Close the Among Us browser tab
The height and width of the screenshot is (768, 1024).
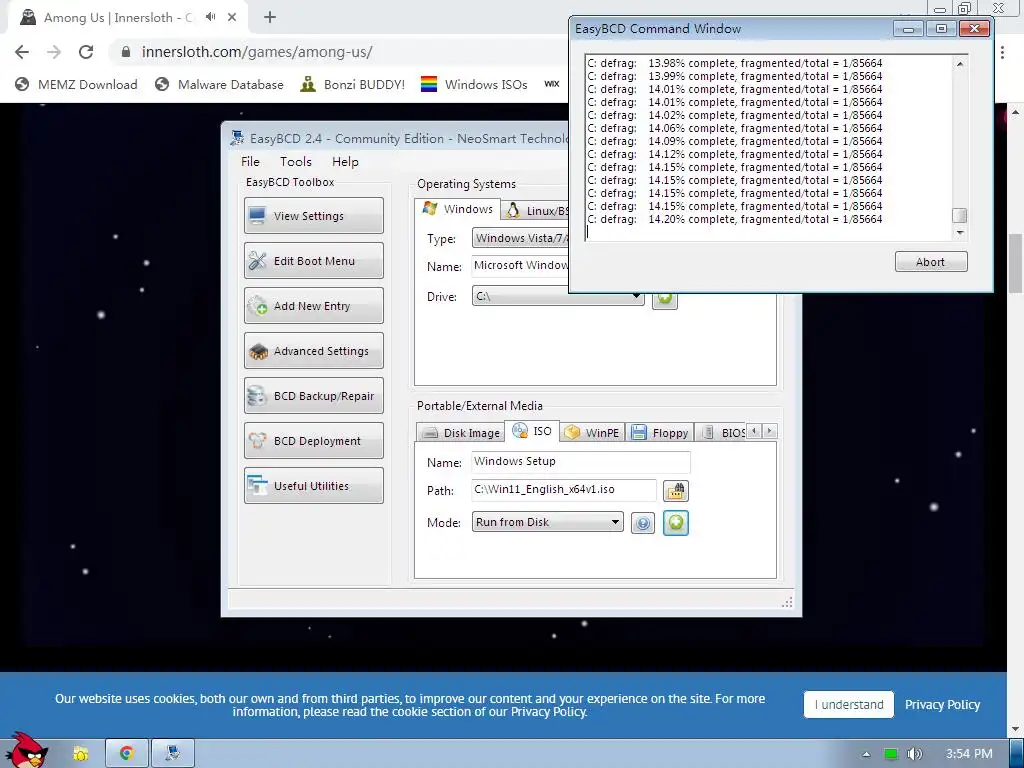[x=232, y=18]
